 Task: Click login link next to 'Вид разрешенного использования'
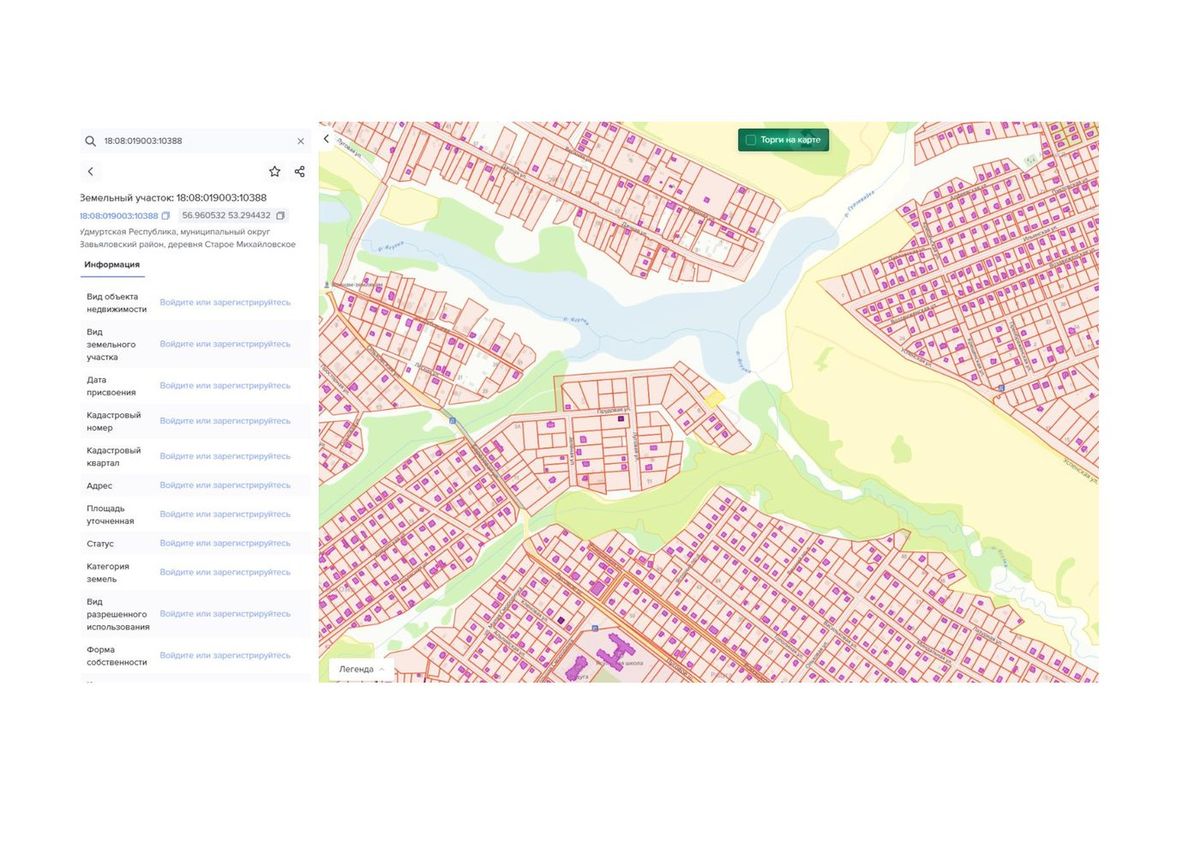(x=225, y=614)
